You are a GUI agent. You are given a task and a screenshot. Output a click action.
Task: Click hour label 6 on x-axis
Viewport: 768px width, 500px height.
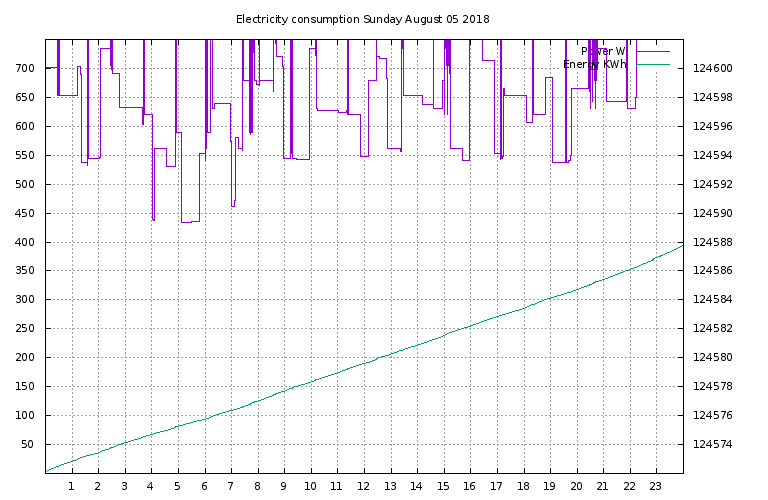pos(204,486)
